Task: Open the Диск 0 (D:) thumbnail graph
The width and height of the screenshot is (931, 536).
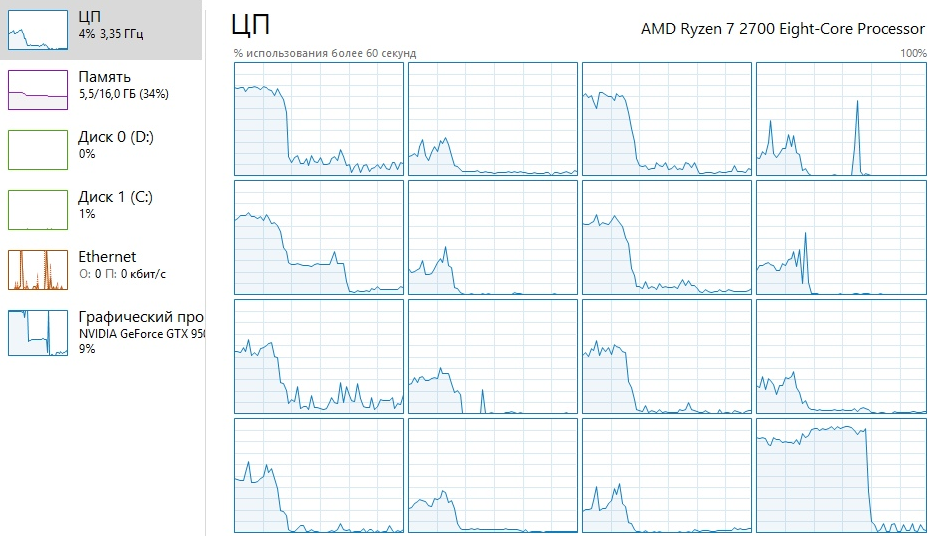Action: [38, 150]
